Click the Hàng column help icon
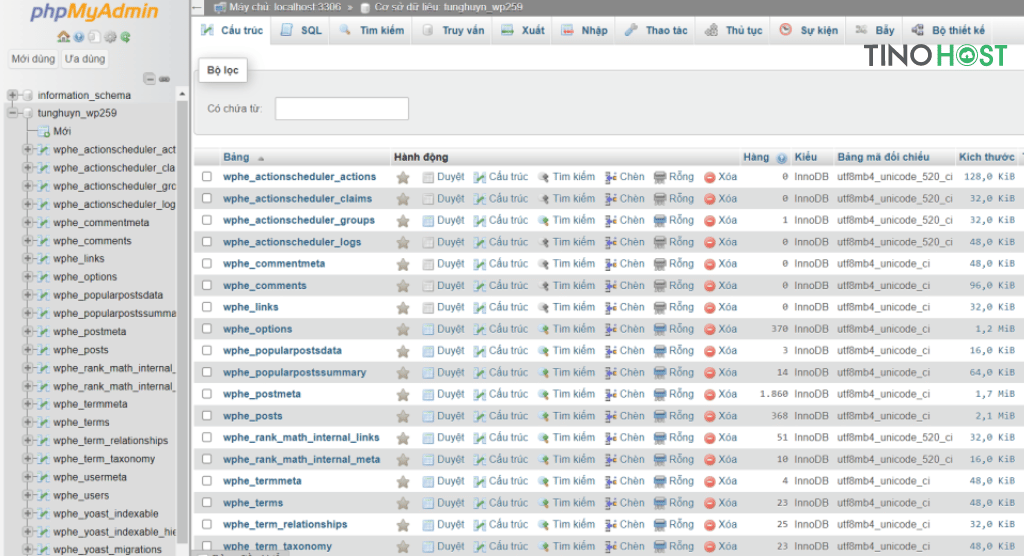 [782, 157]
